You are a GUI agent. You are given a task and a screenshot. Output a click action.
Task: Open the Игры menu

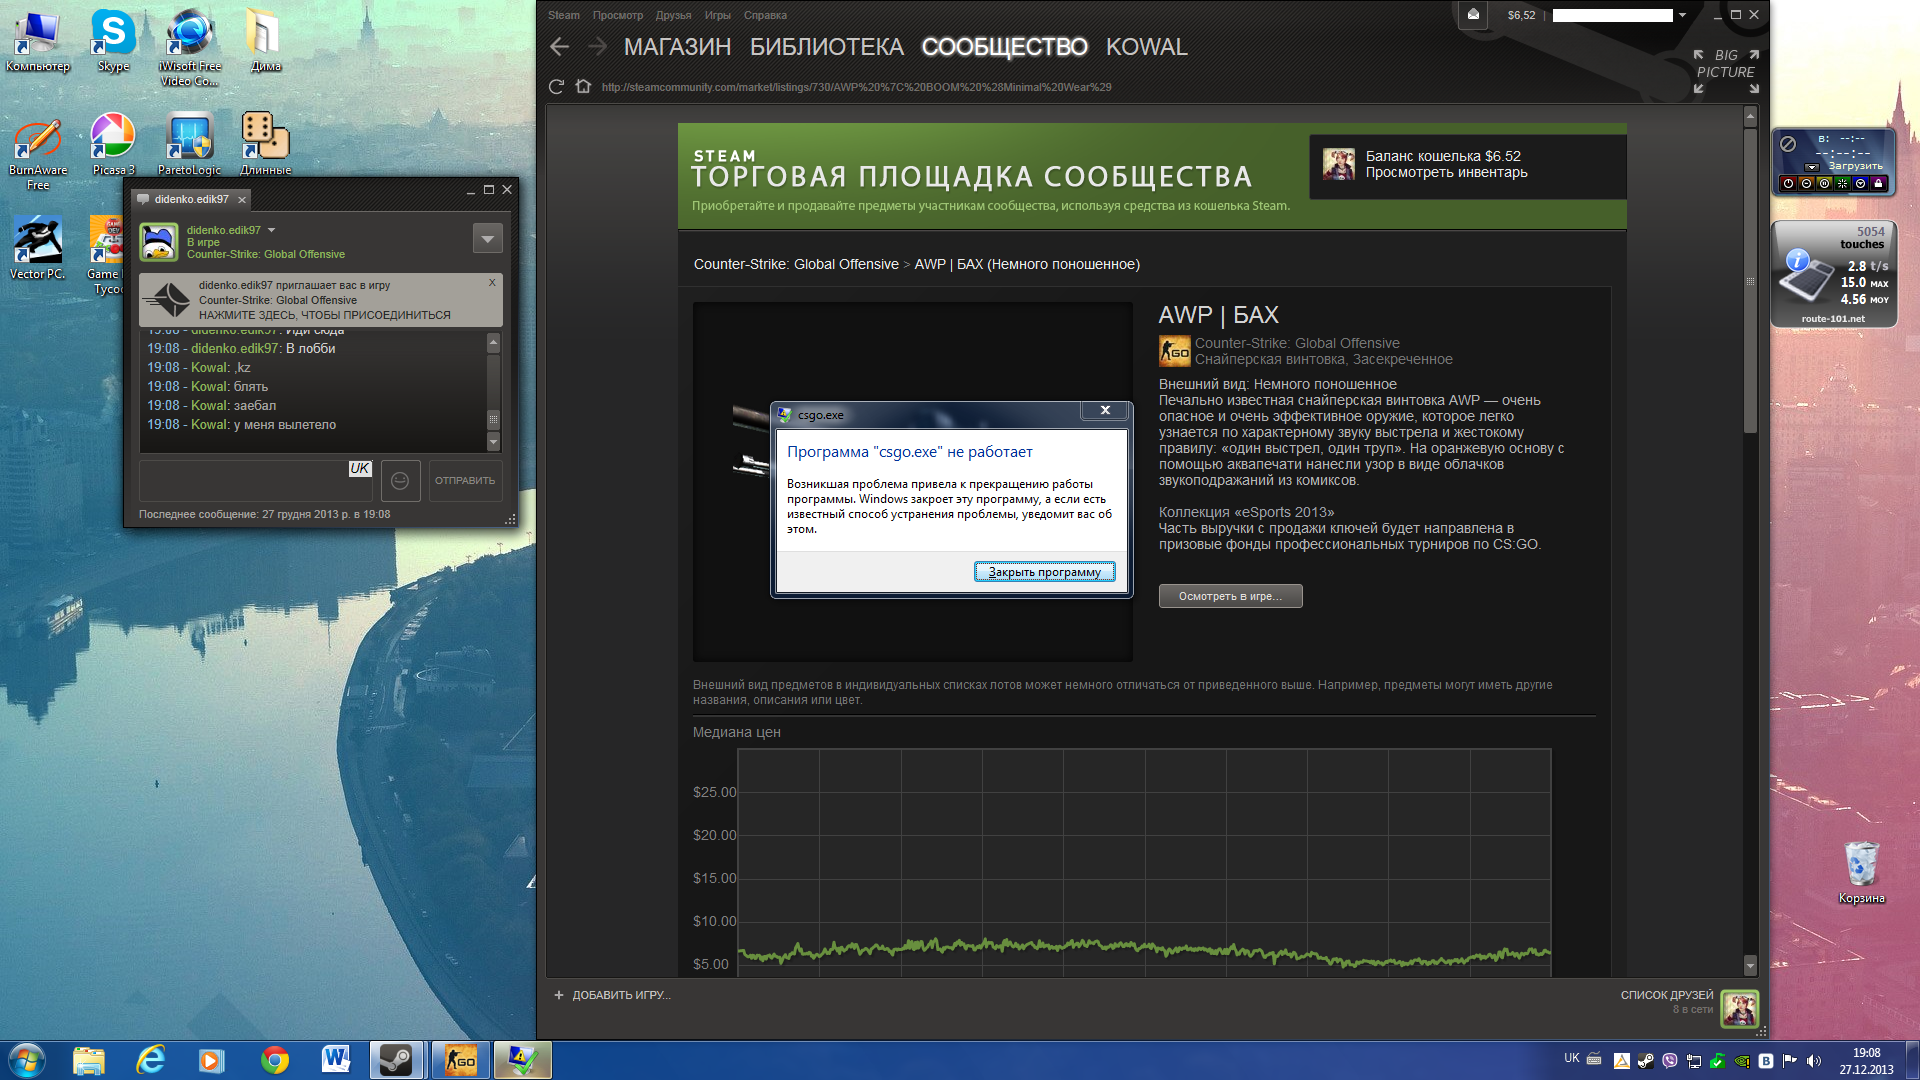point(717,15)
